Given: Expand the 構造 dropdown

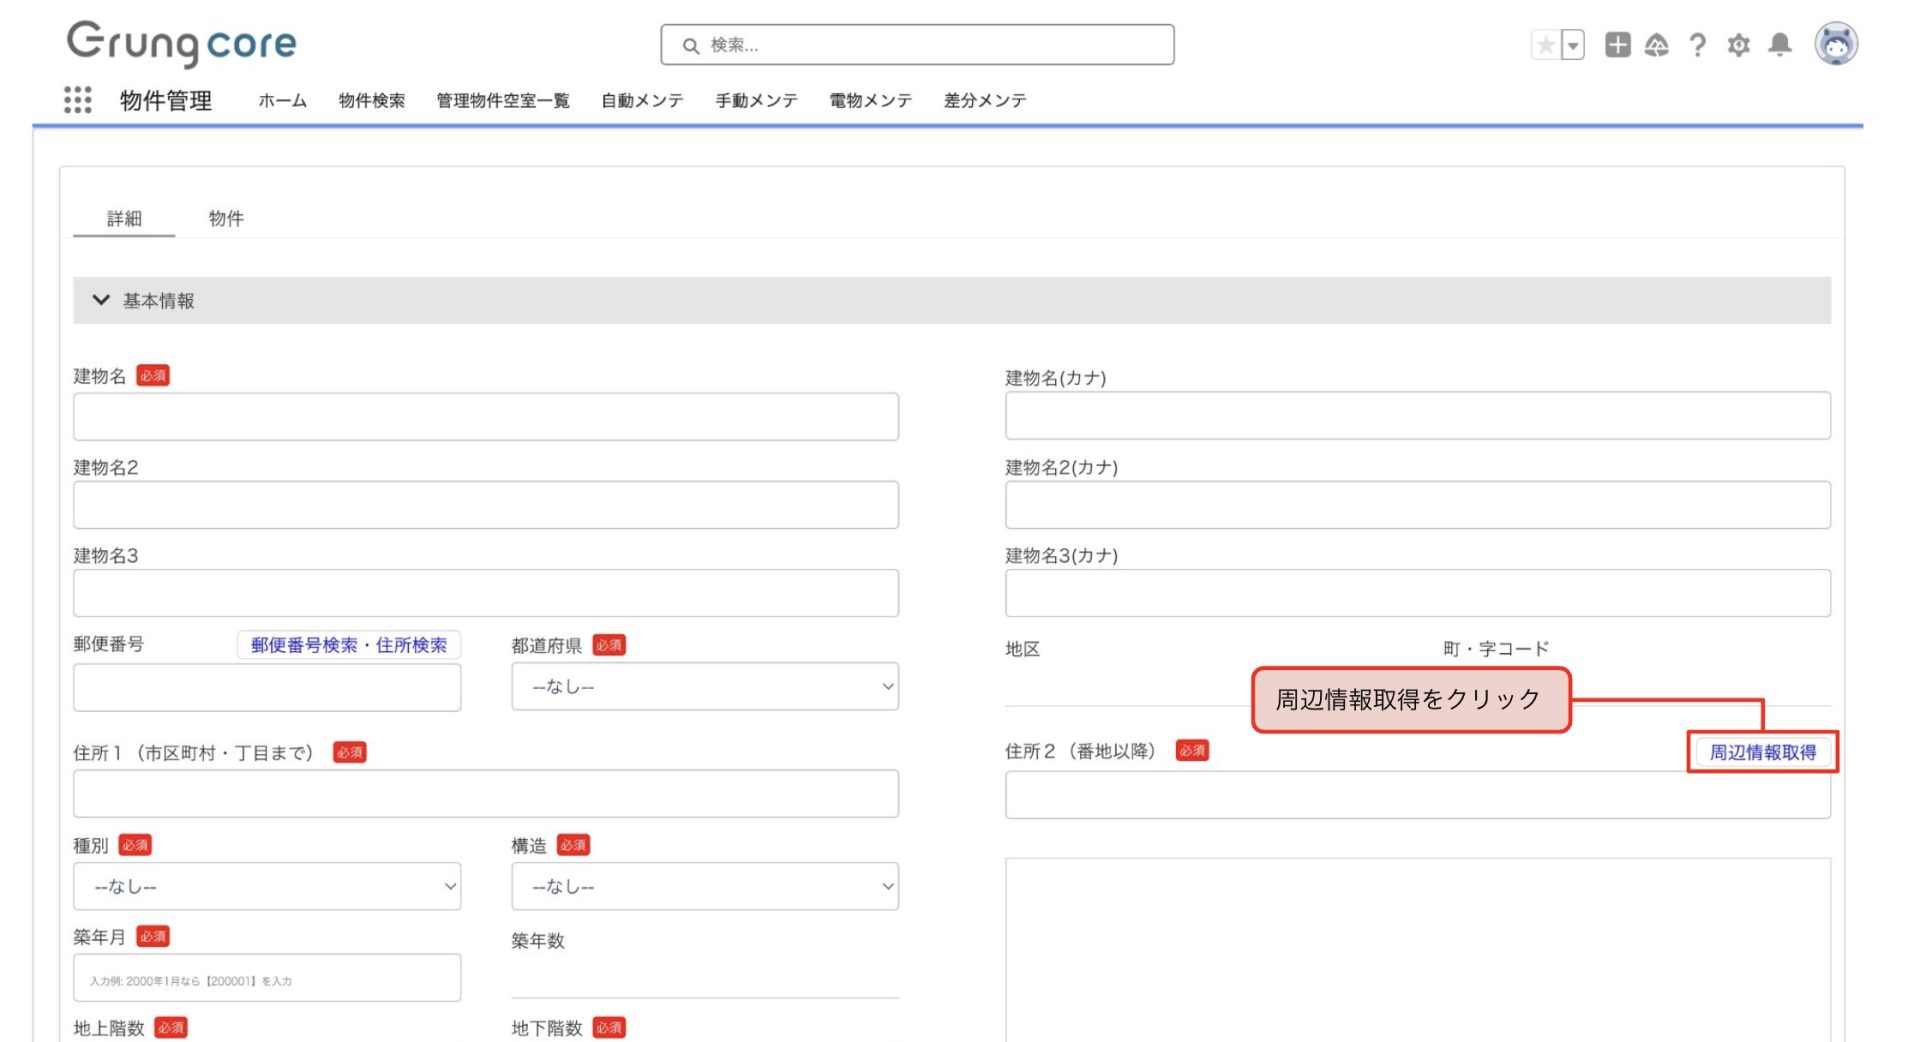Looking at the screenshot, I should point(704,887).
